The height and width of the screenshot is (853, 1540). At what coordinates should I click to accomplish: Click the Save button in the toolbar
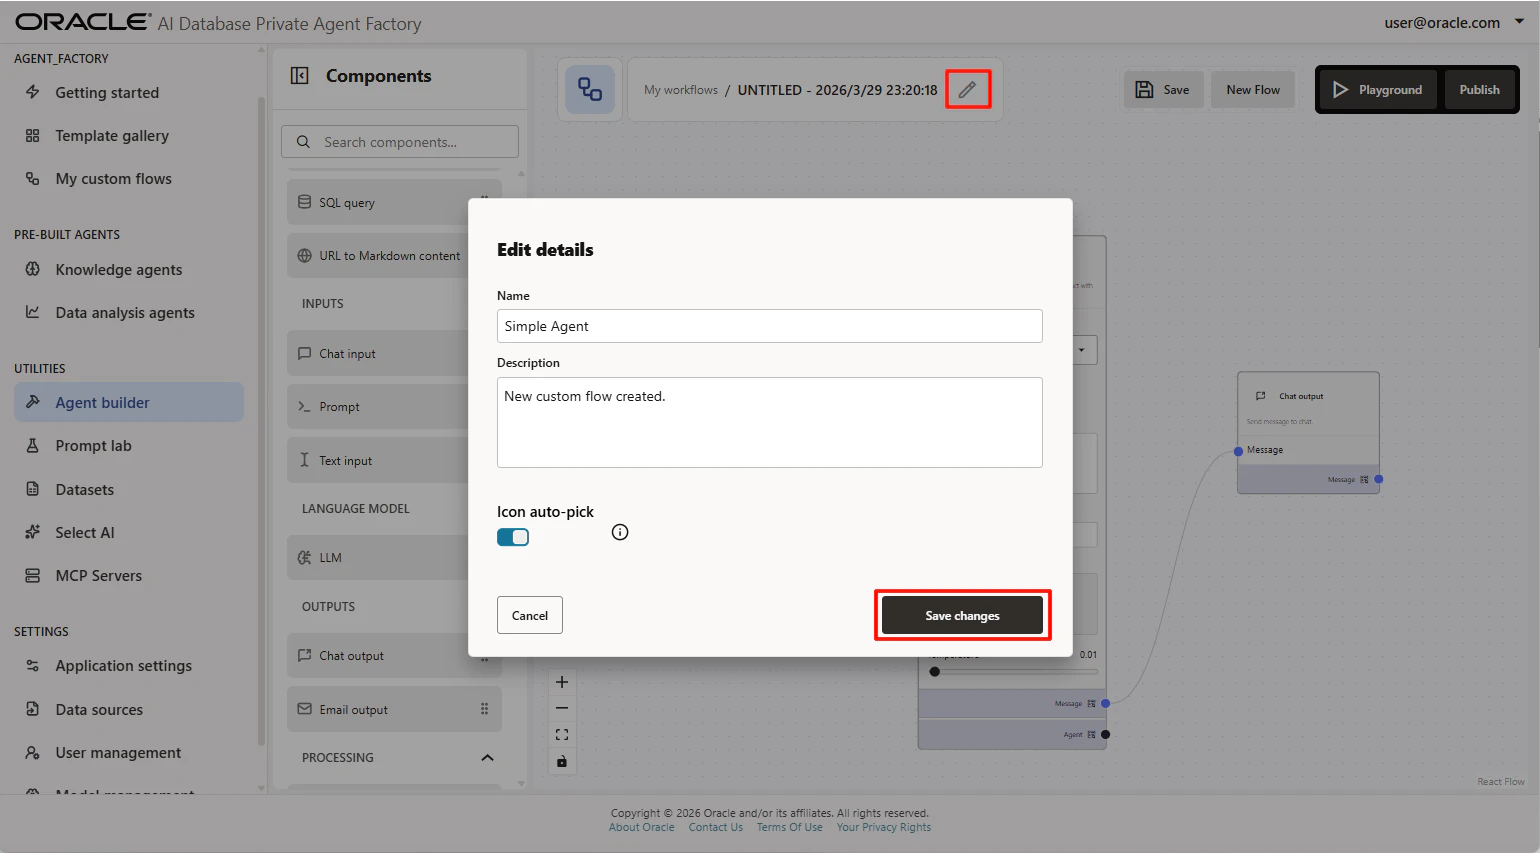1163,90
